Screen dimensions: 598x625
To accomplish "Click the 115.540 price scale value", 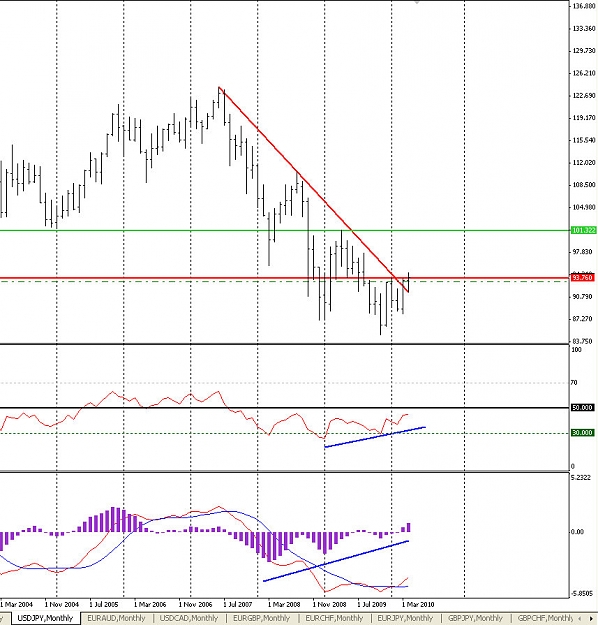I will point(584,140).
